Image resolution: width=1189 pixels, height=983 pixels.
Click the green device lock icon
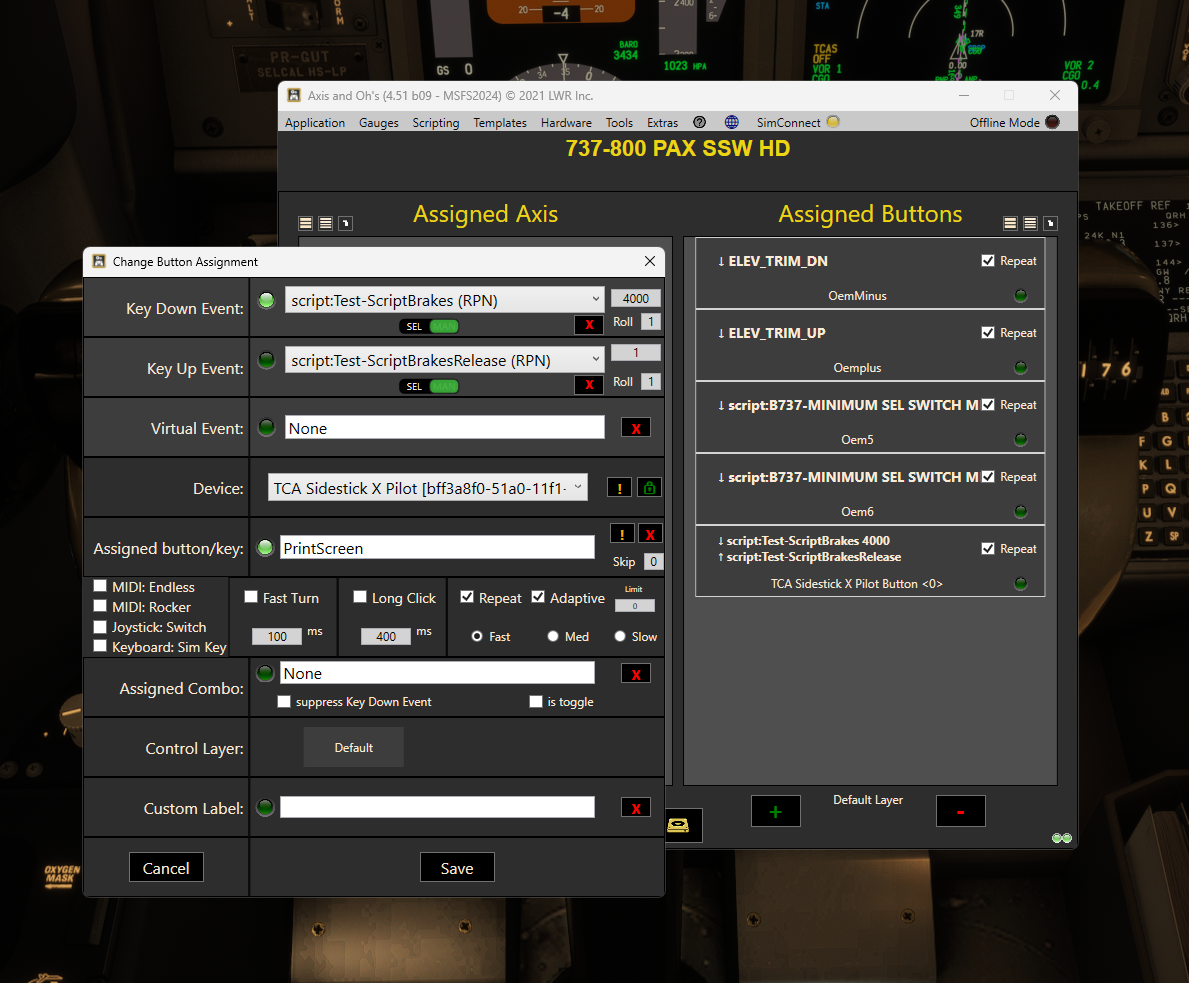[649, 488]
